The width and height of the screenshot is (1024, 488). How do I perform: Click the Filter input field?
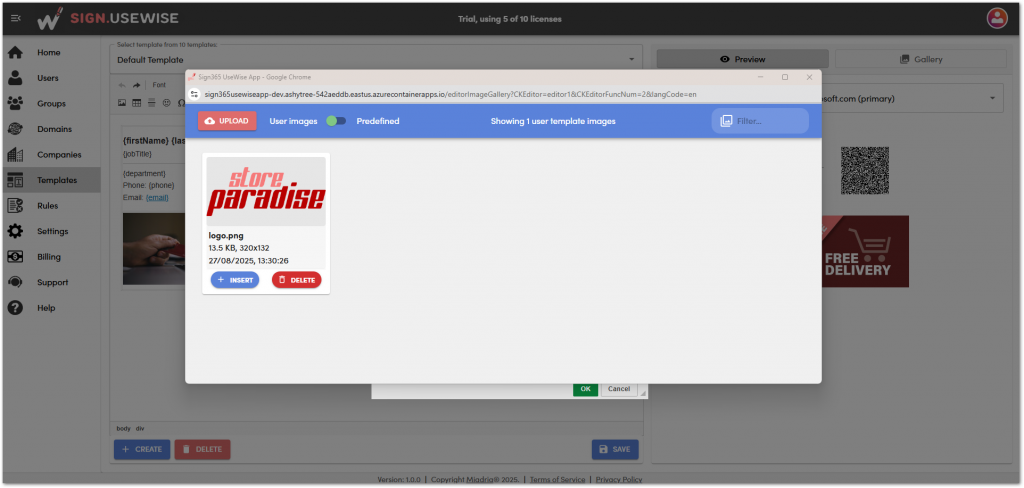pos(767,121)
